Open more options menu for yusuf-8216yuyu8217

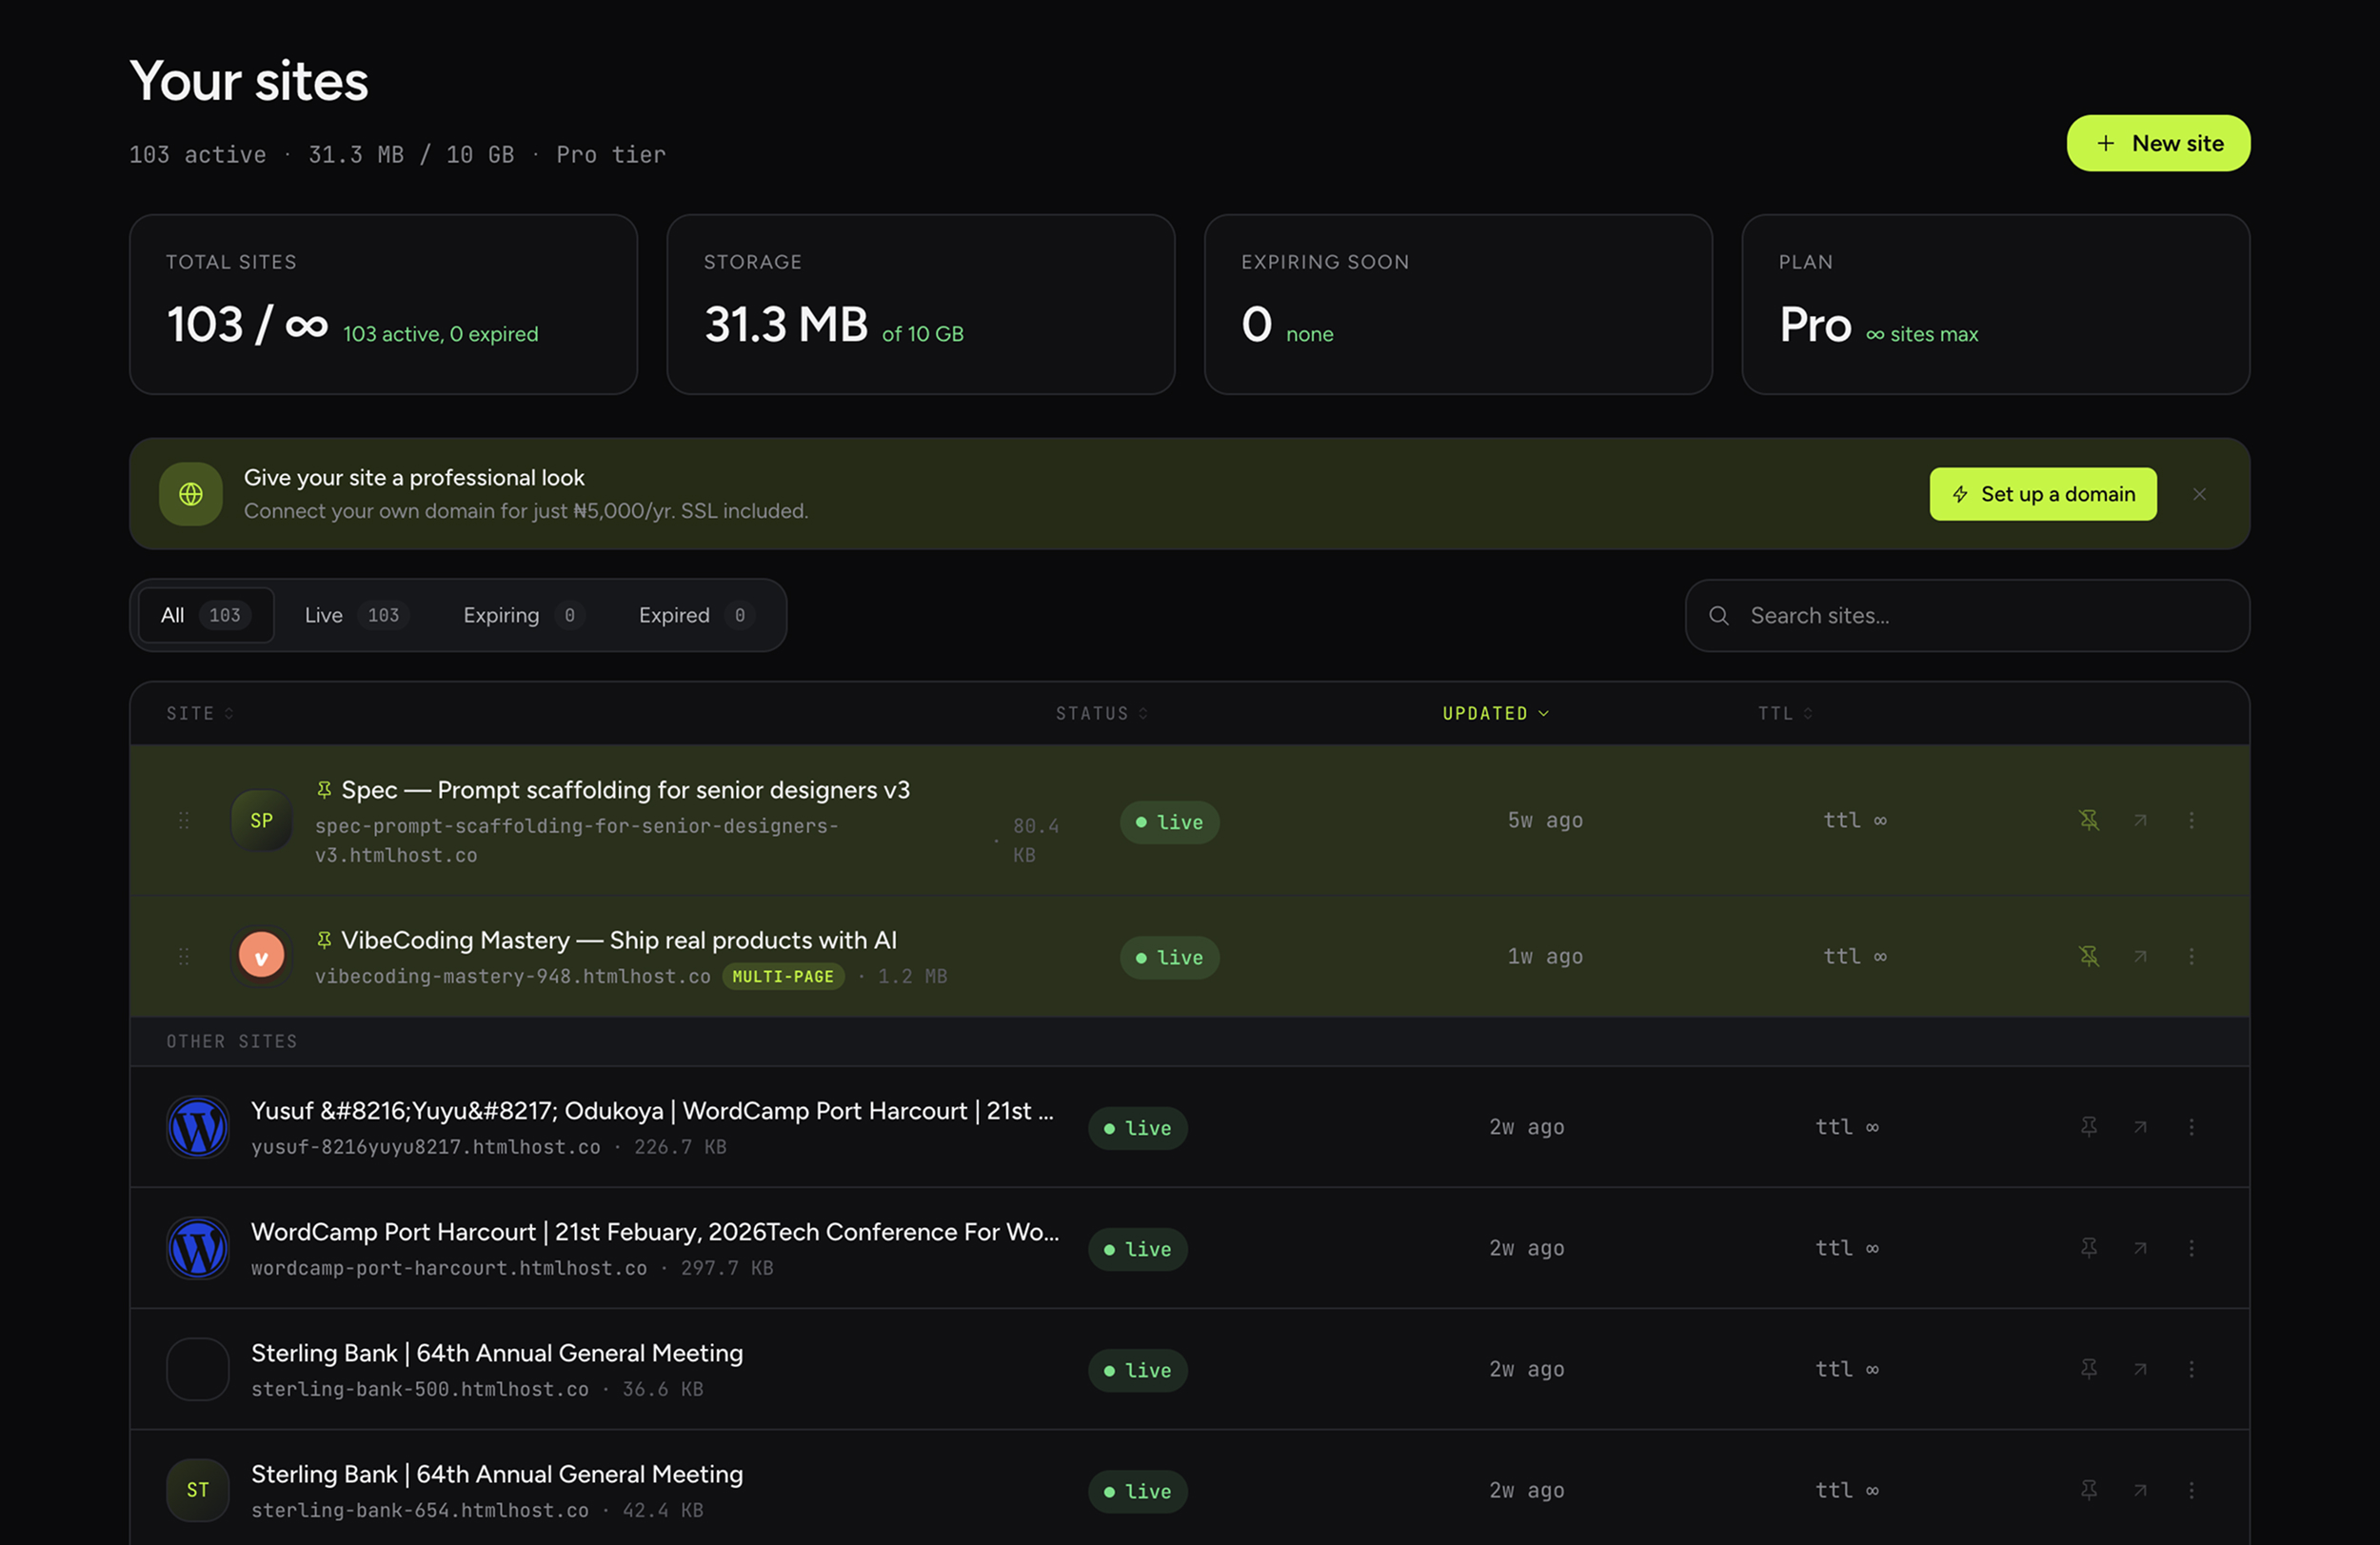coord(2191,1127)
